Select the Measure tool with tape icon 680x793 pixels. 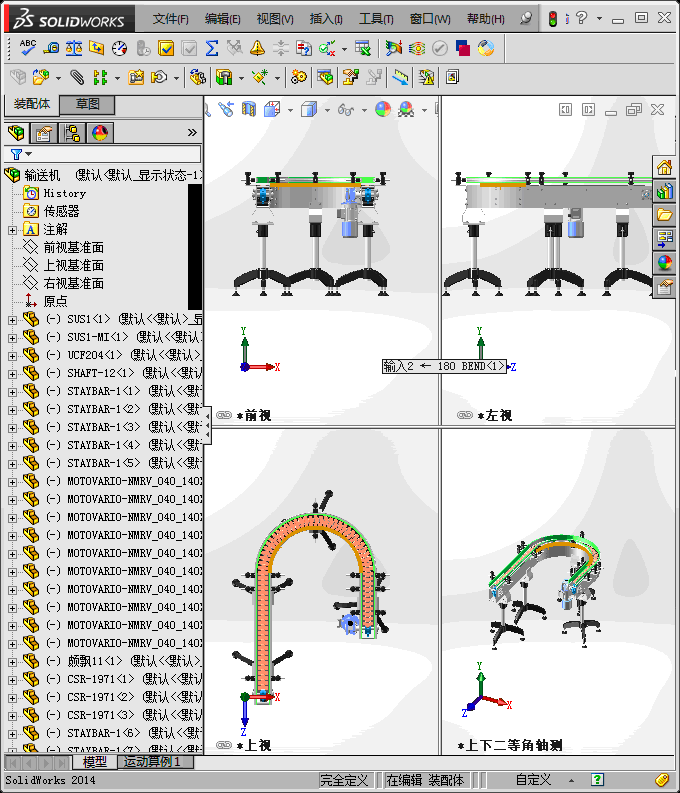pos(51,48)
